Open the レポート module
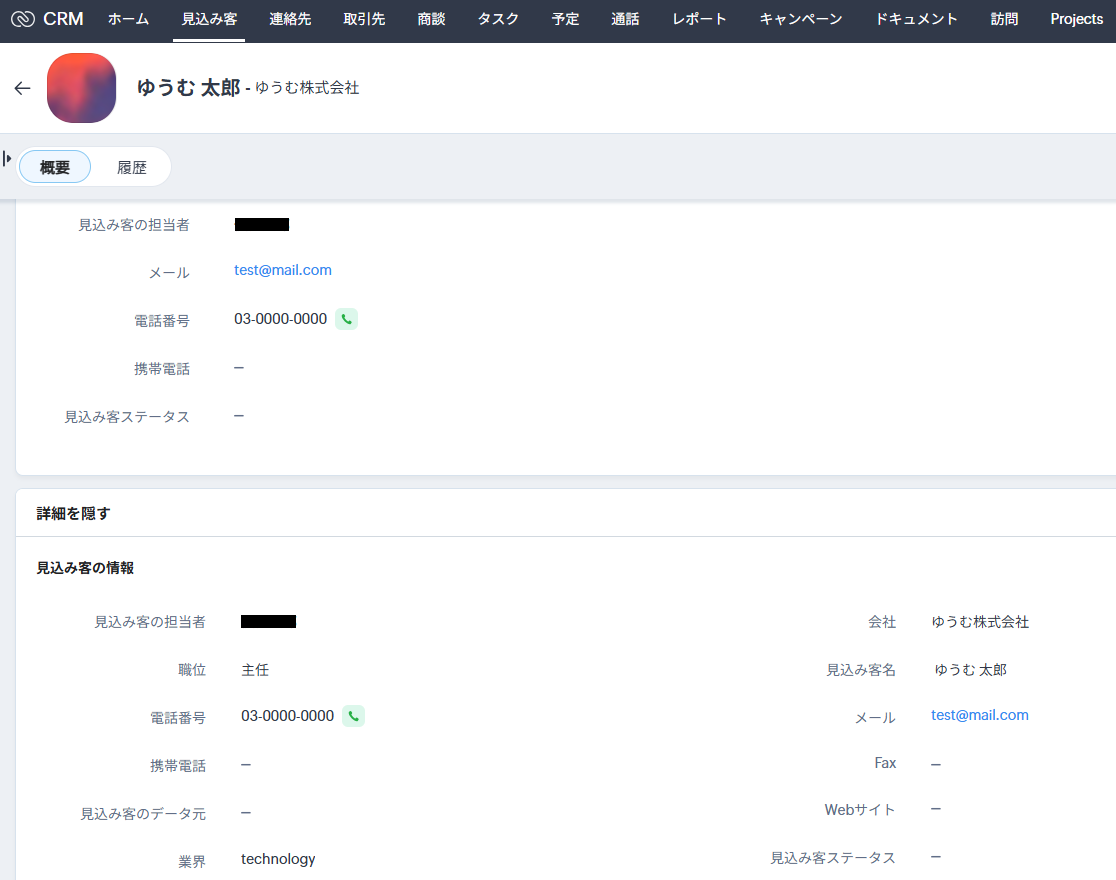 click(699, 19)
